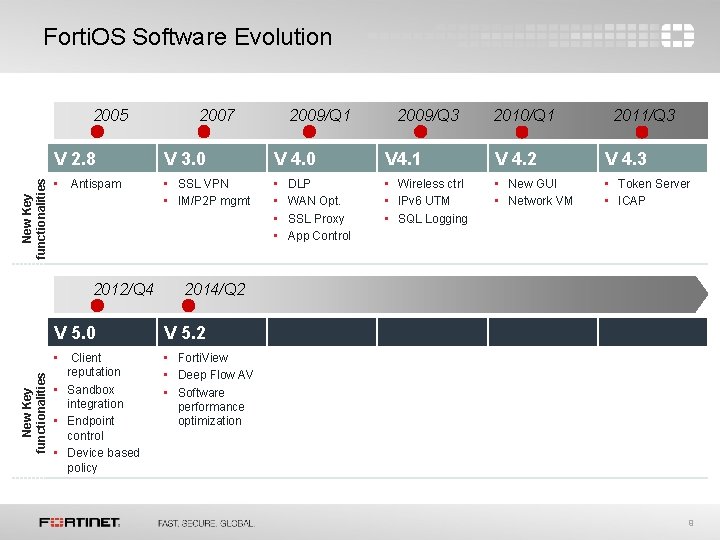Click the upper 'New Key functionalities' vertical label

(x=34, y=219)
